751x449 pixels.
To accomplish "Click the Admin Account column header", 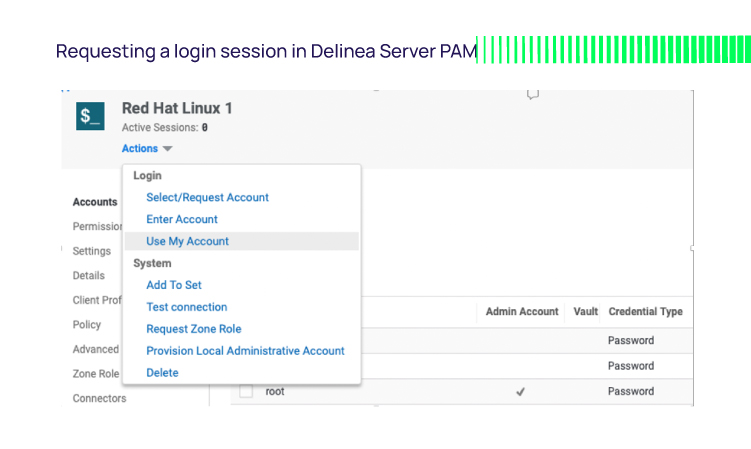I will 522,312.
